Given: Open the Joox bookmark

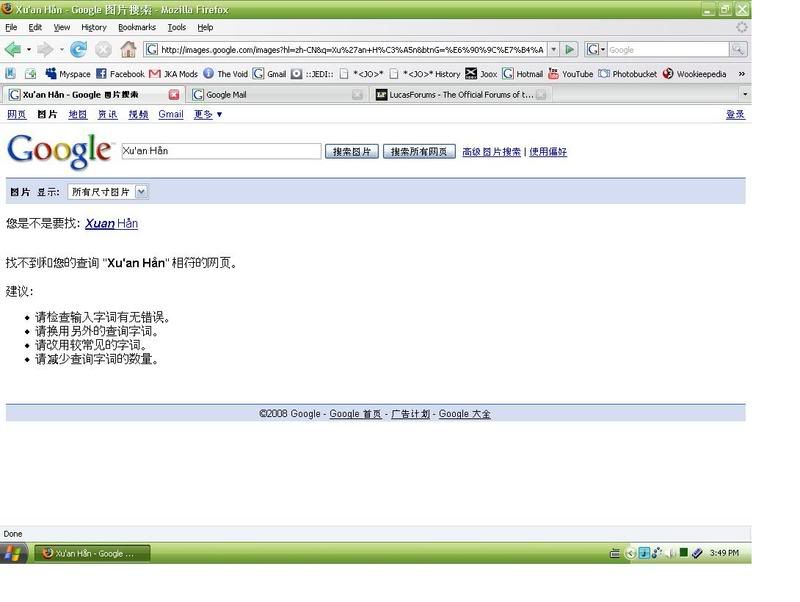Looking at the screenshot, I should (x=481, y=74).
